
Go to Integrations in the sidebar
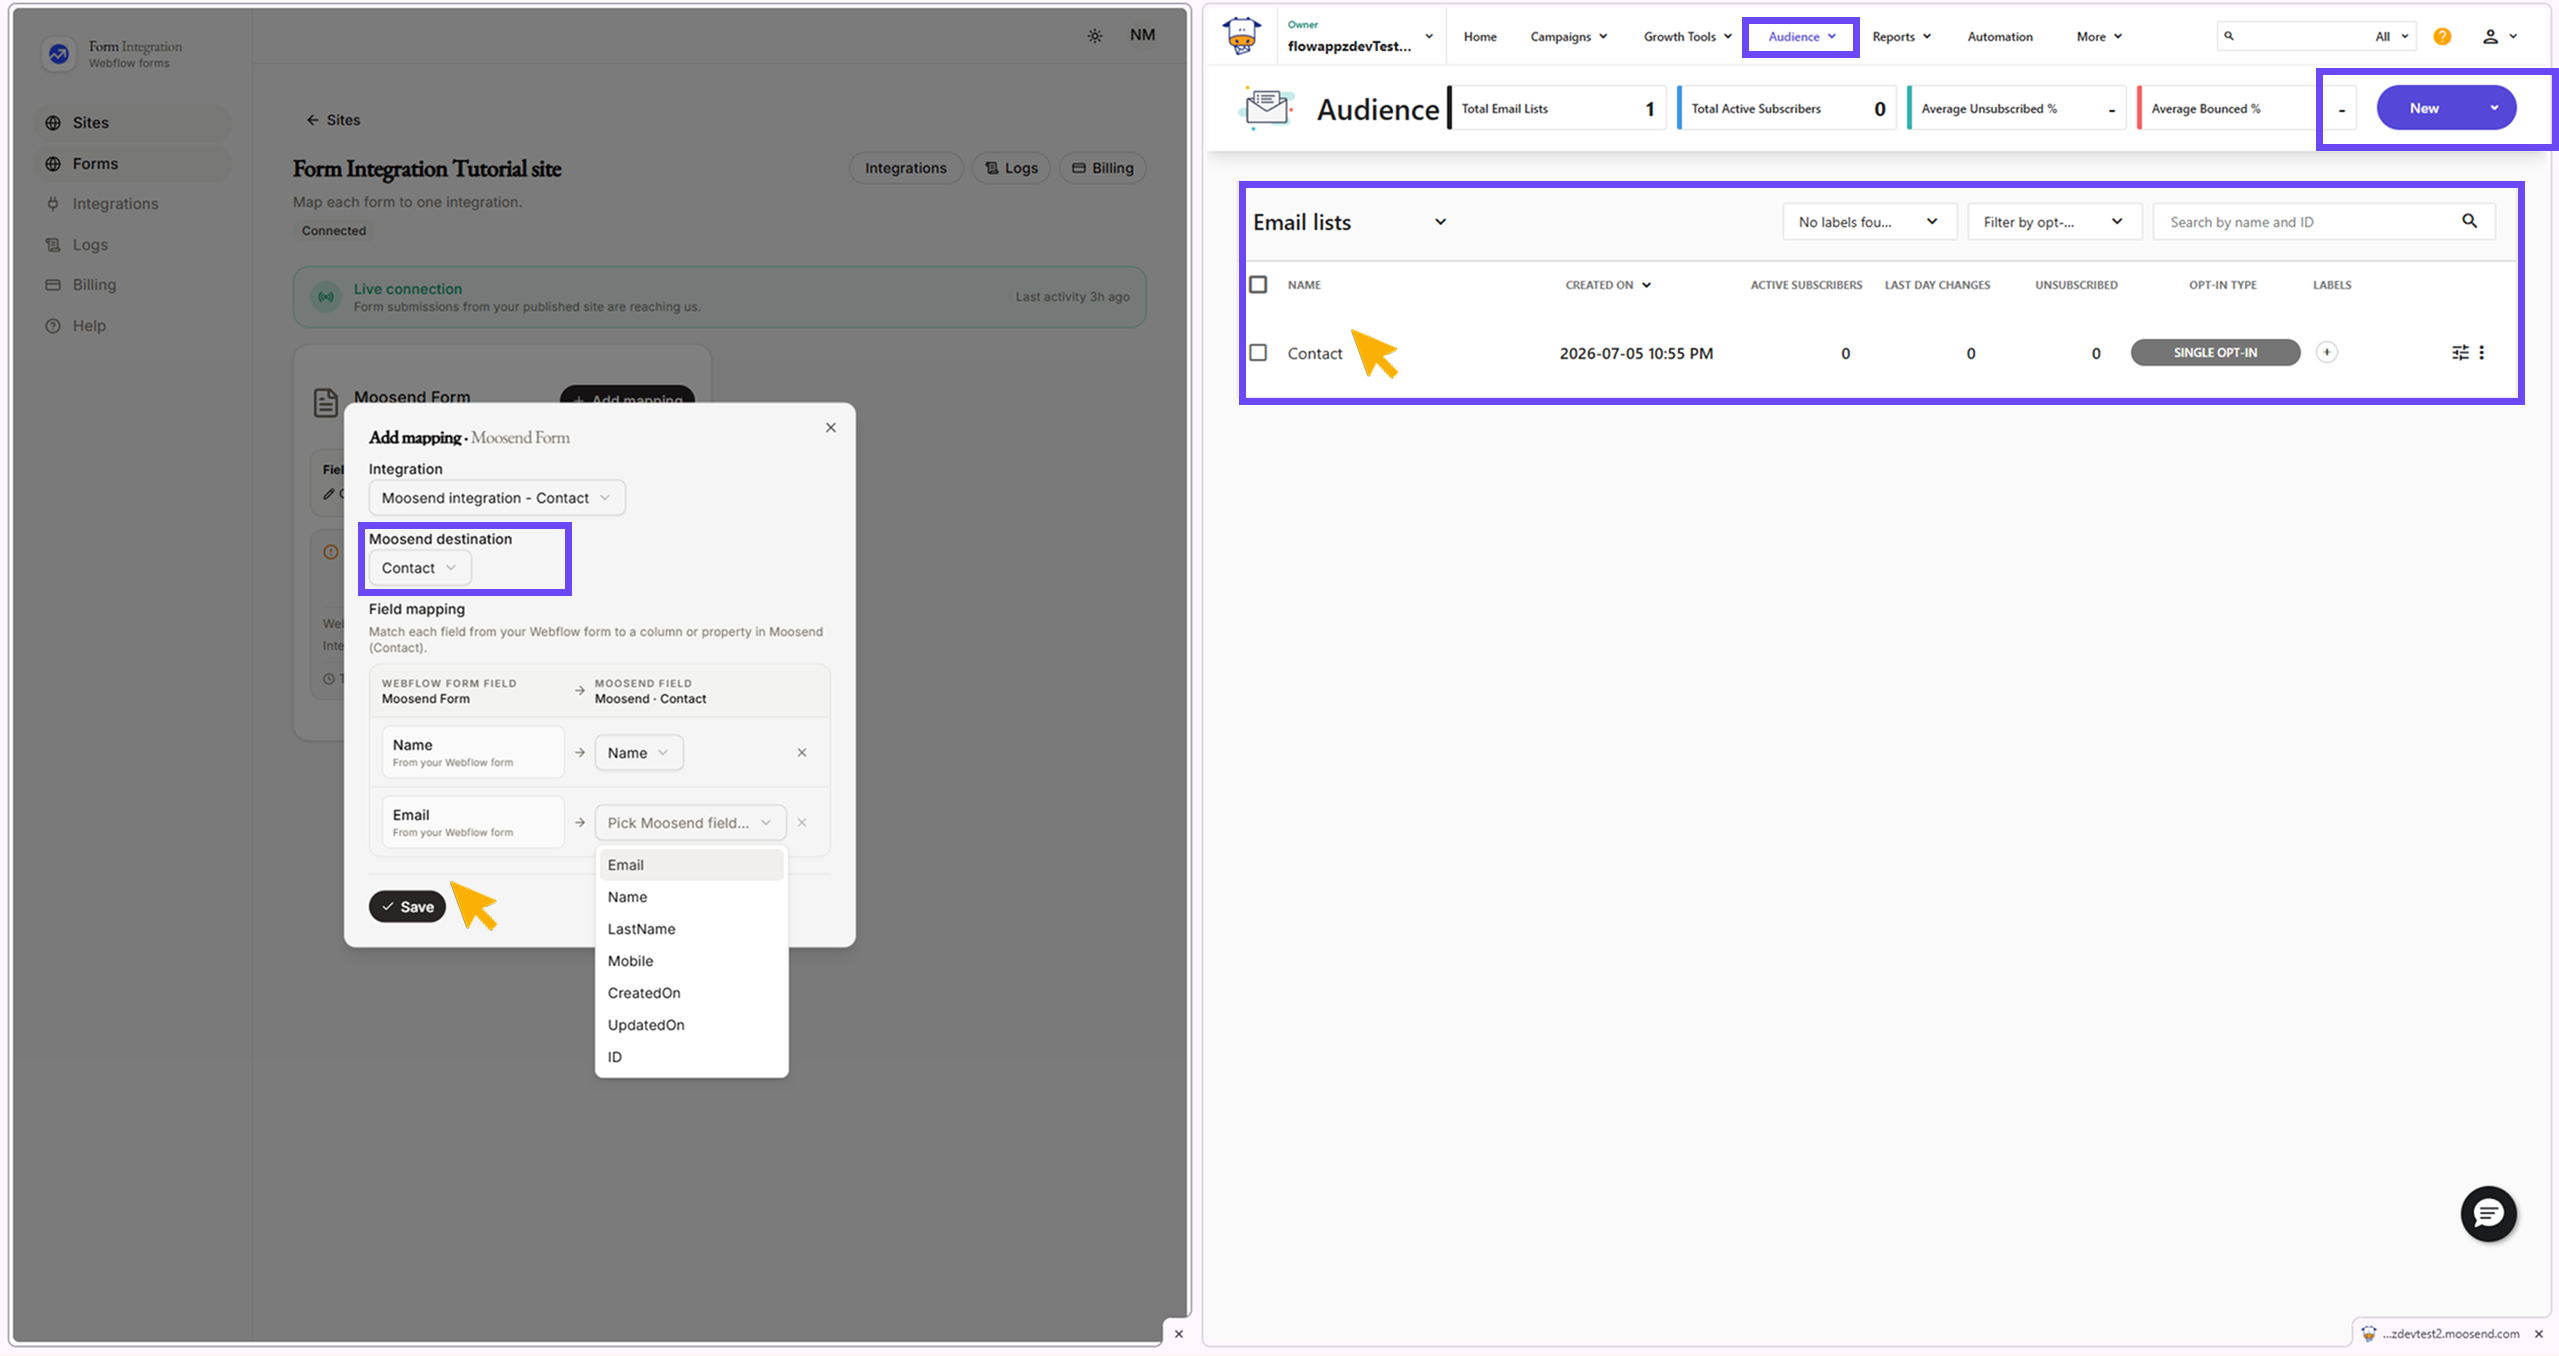133,204
